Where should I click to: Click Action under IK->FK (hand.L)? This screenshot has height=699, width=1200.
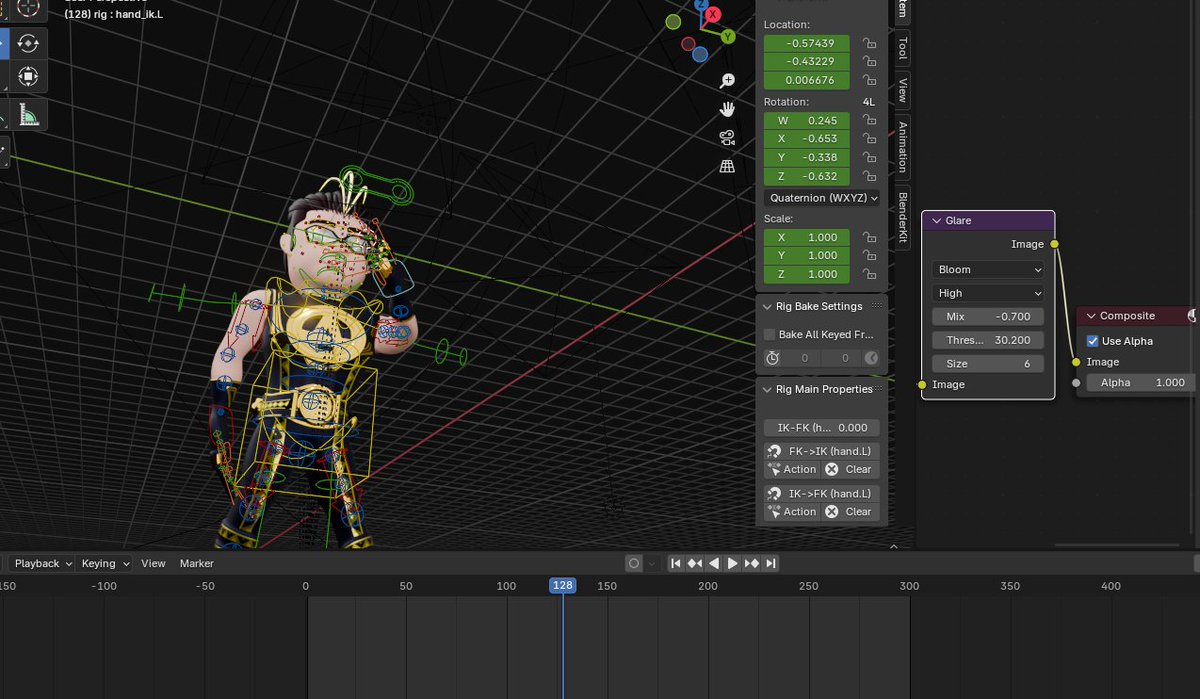pyautogui.click(x=791, y=511)
